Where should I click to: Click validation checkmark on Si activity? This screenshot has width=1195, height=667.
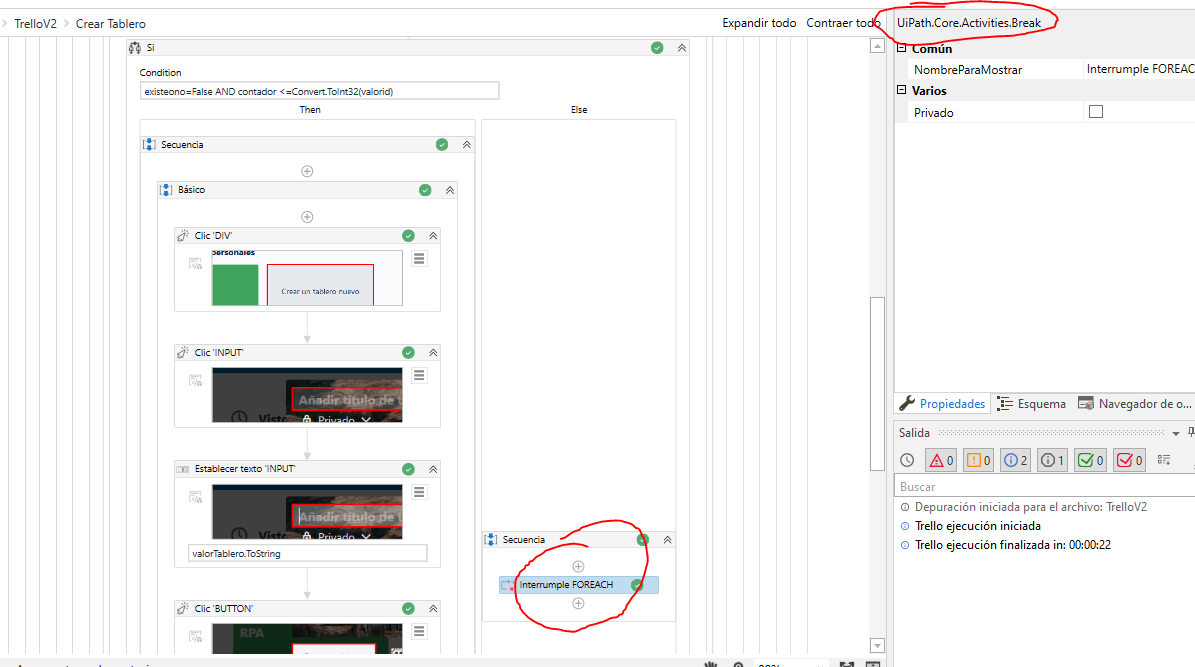[657, 48]
